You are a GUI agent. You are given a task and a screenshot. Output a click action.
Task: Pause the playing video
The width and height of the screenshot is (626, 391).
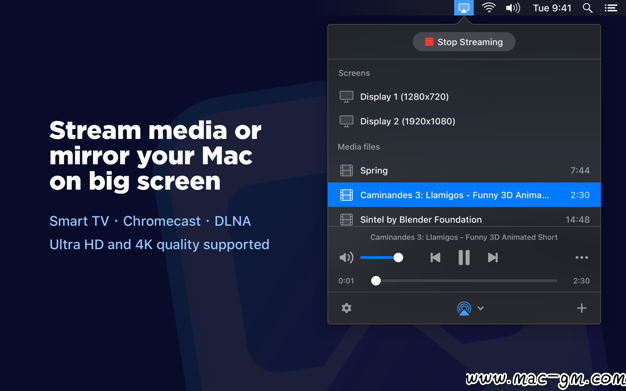click(464, 258)
